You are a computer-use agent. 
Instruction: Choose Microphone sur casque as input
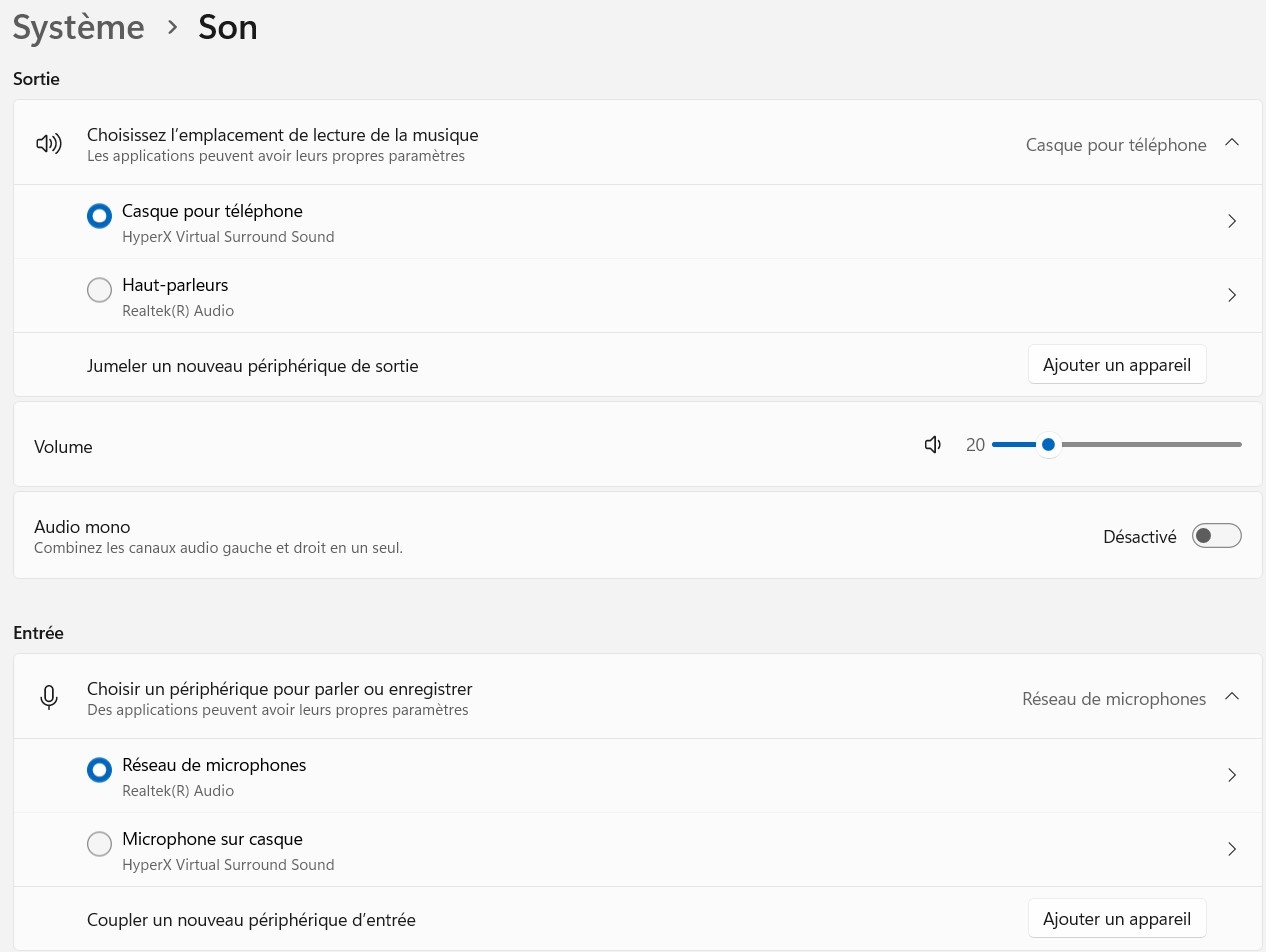coord(99,844)
